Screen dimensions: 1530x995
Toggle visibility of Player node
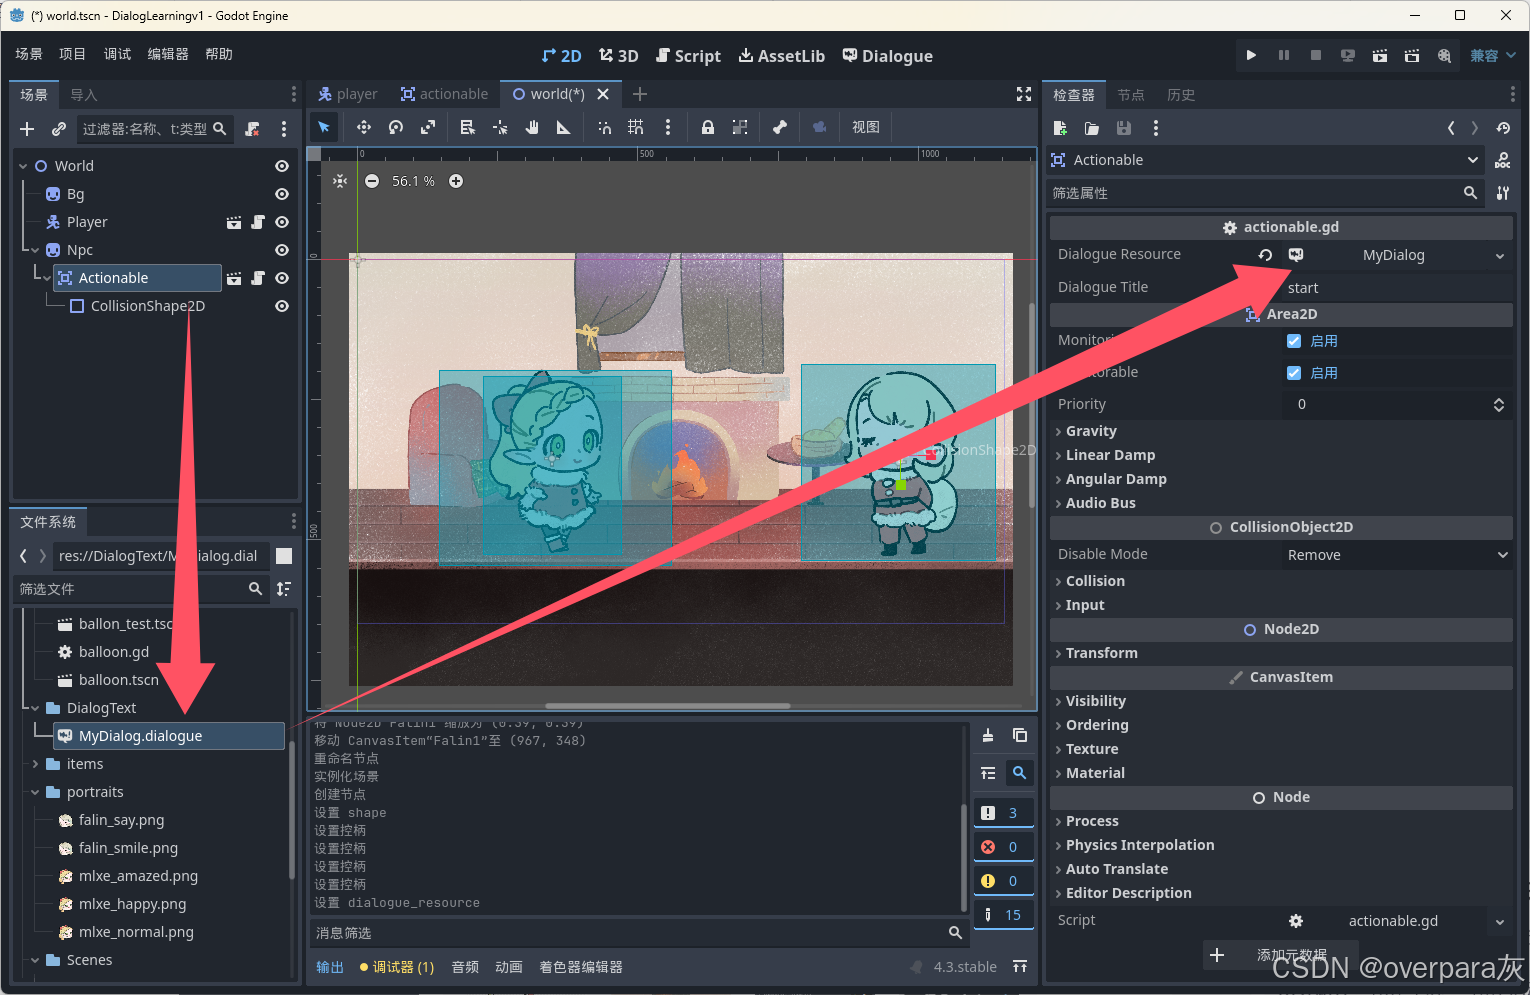(282, 222)
